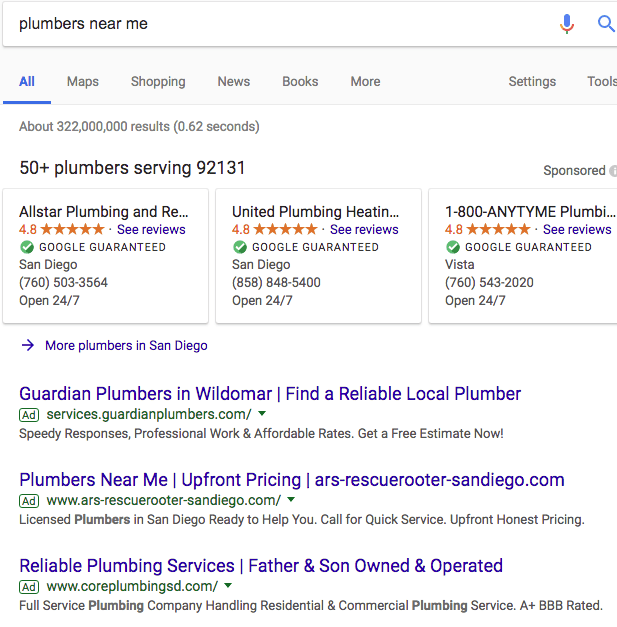Open search Settings
Image resolution: width=617 pixels, height=627 pixels.
(532, 82)
